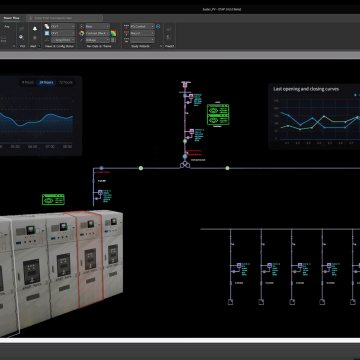Open the first view configuration dropdown

click(x=63, y=26)
